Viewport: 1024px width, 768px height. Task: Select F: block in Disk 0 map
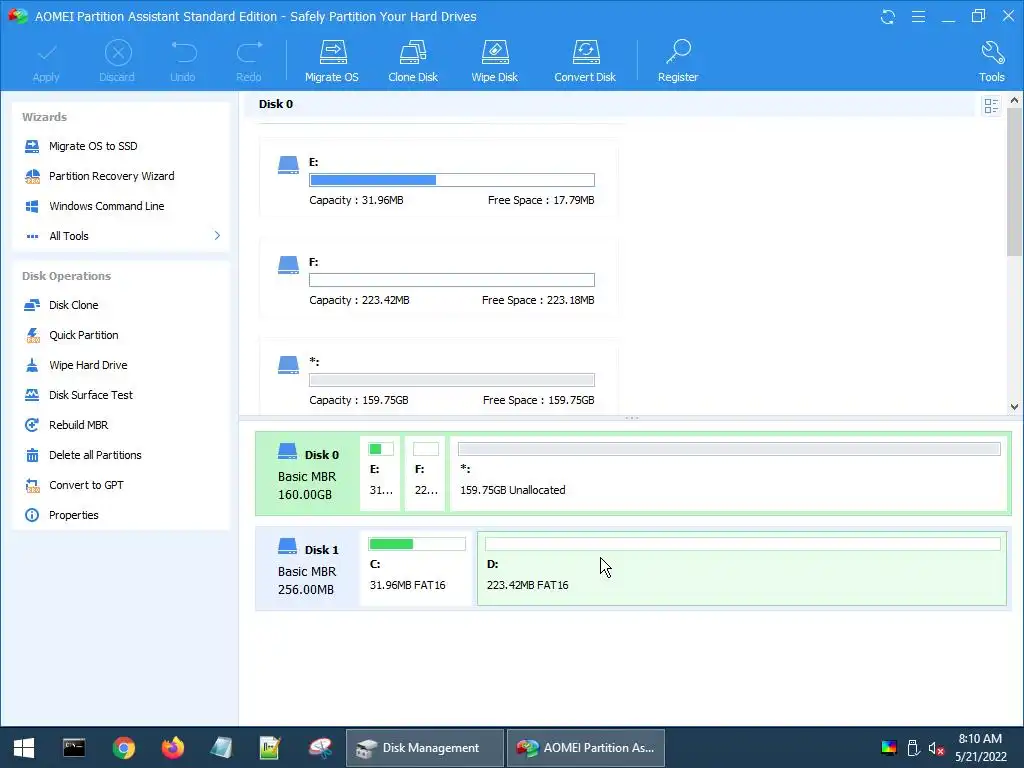coord(425,473)
